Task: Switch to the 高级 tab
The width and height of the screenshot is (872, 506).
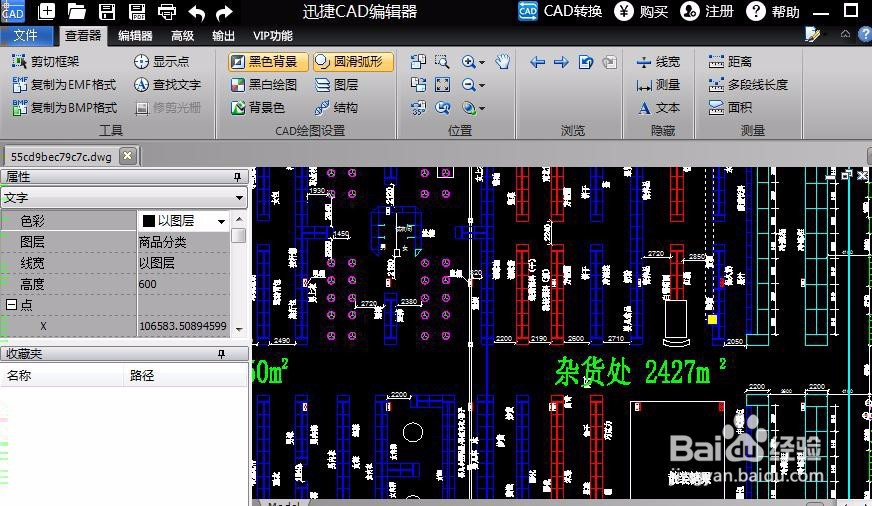Action: coord(182,36)
